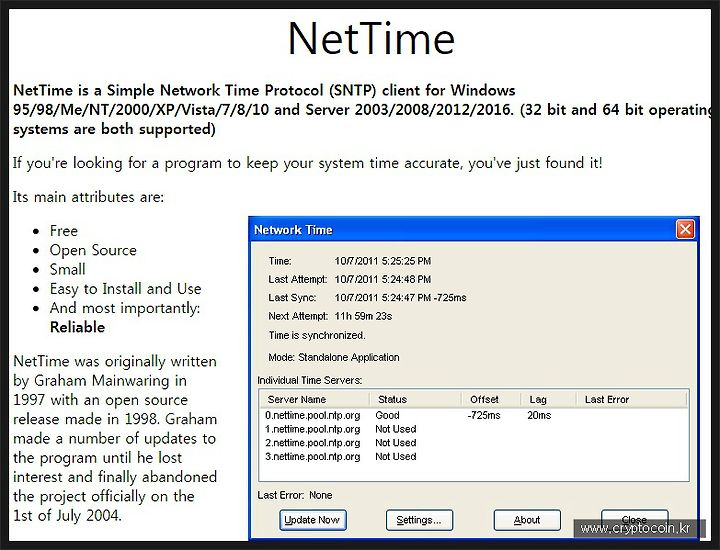The image size is (720, 550).
Task: Click the Last Attempt value 5:24:48 PM
Action: 382,280
